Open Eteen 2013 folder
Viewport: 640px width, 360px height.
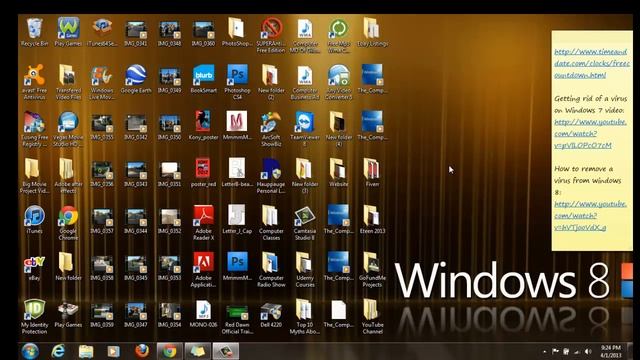click(372, 220)
